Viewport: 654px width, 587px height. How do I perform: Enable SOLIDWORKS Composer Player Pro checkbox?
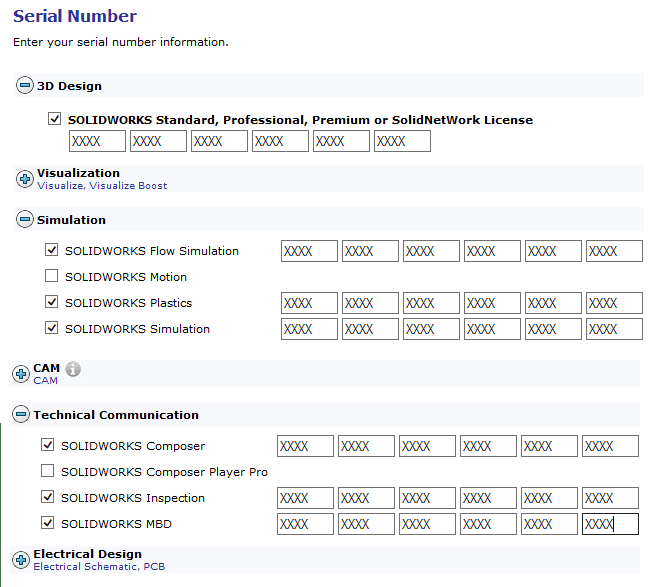[x=48, y=472]
